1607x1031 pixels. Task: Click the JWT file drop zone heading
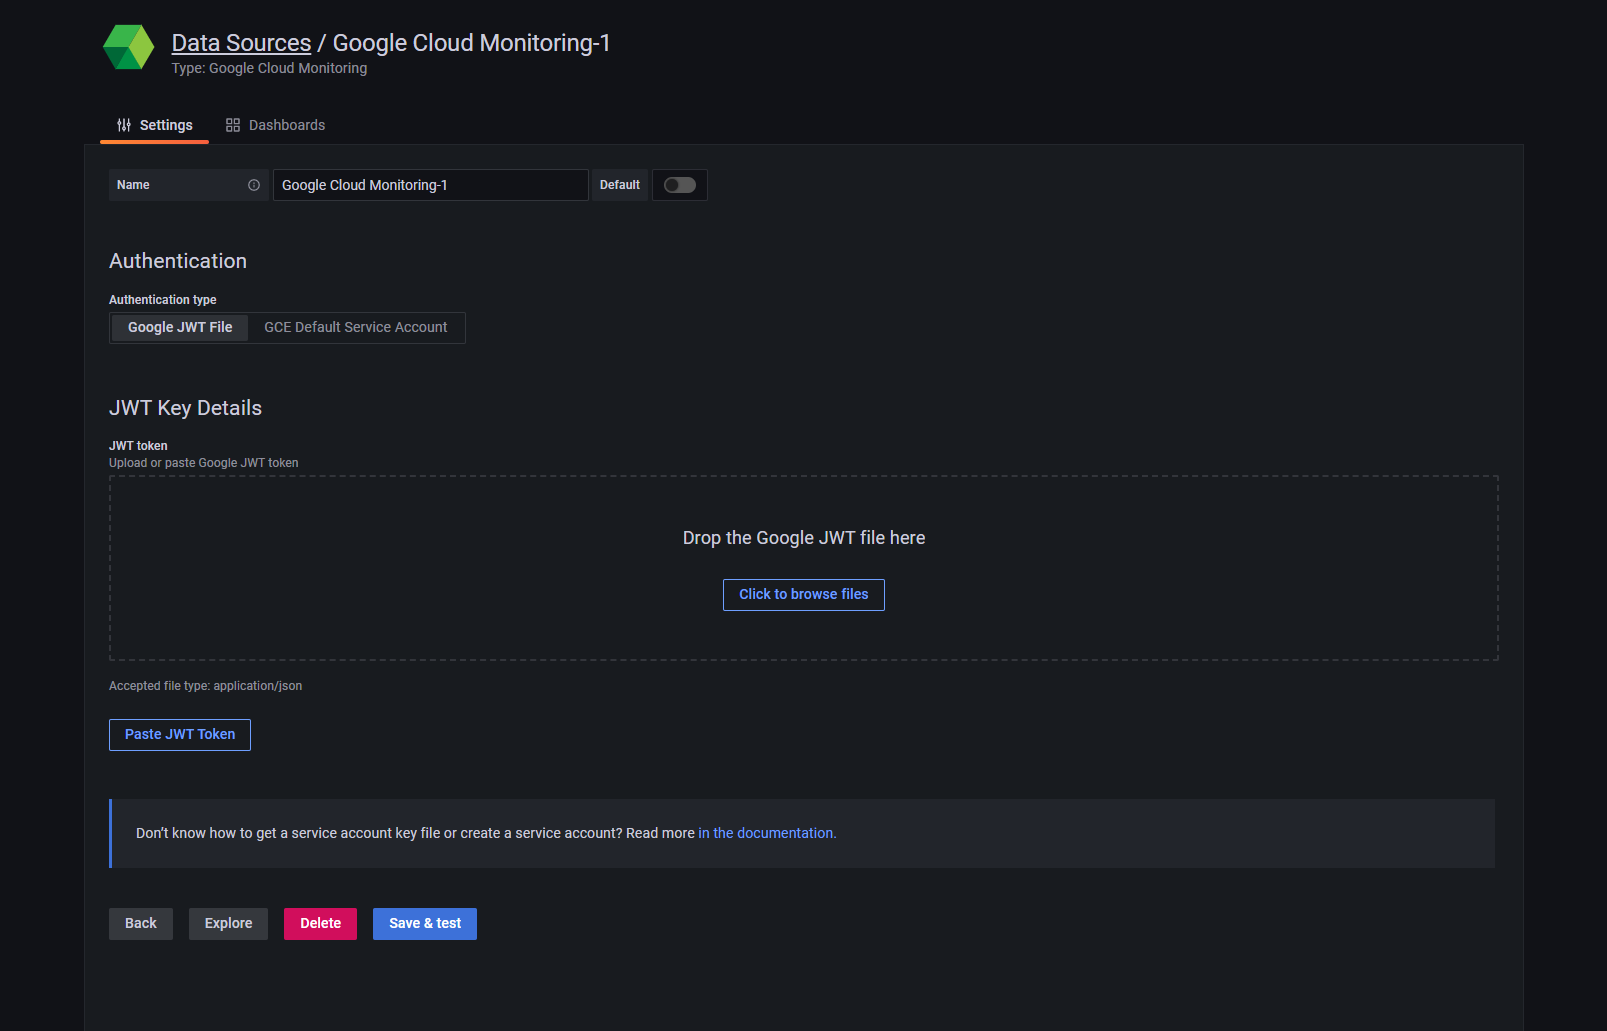click(804, 538)
